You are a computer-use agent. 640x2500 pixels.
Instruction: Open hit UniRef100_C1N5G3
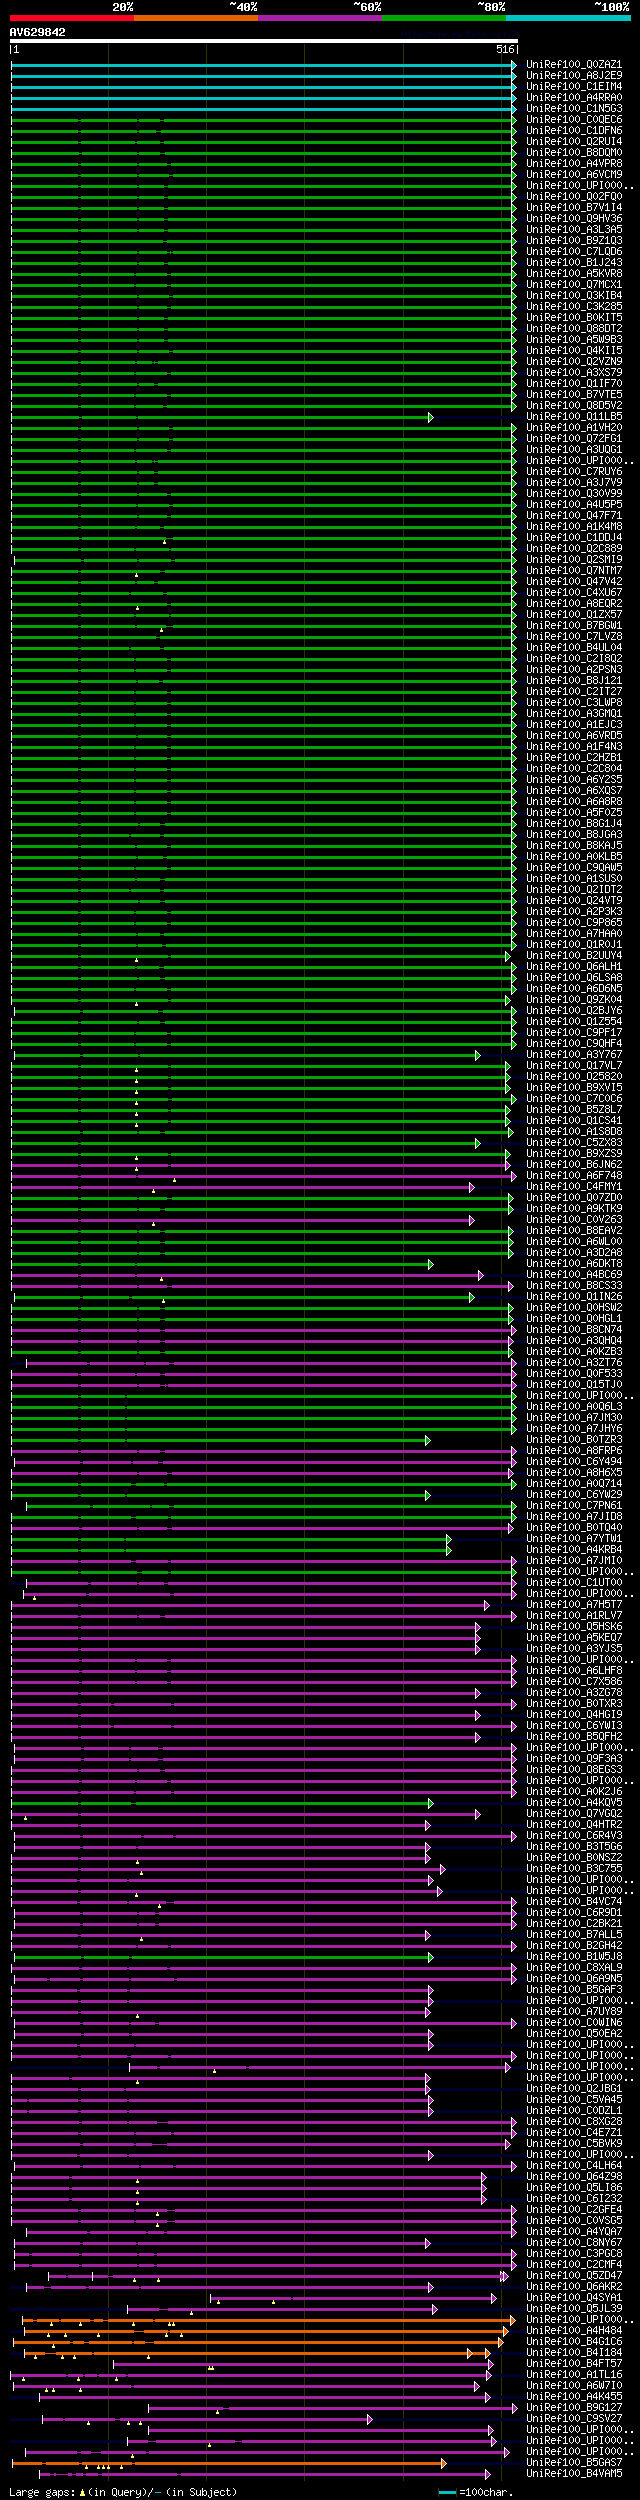pos(574,109)
